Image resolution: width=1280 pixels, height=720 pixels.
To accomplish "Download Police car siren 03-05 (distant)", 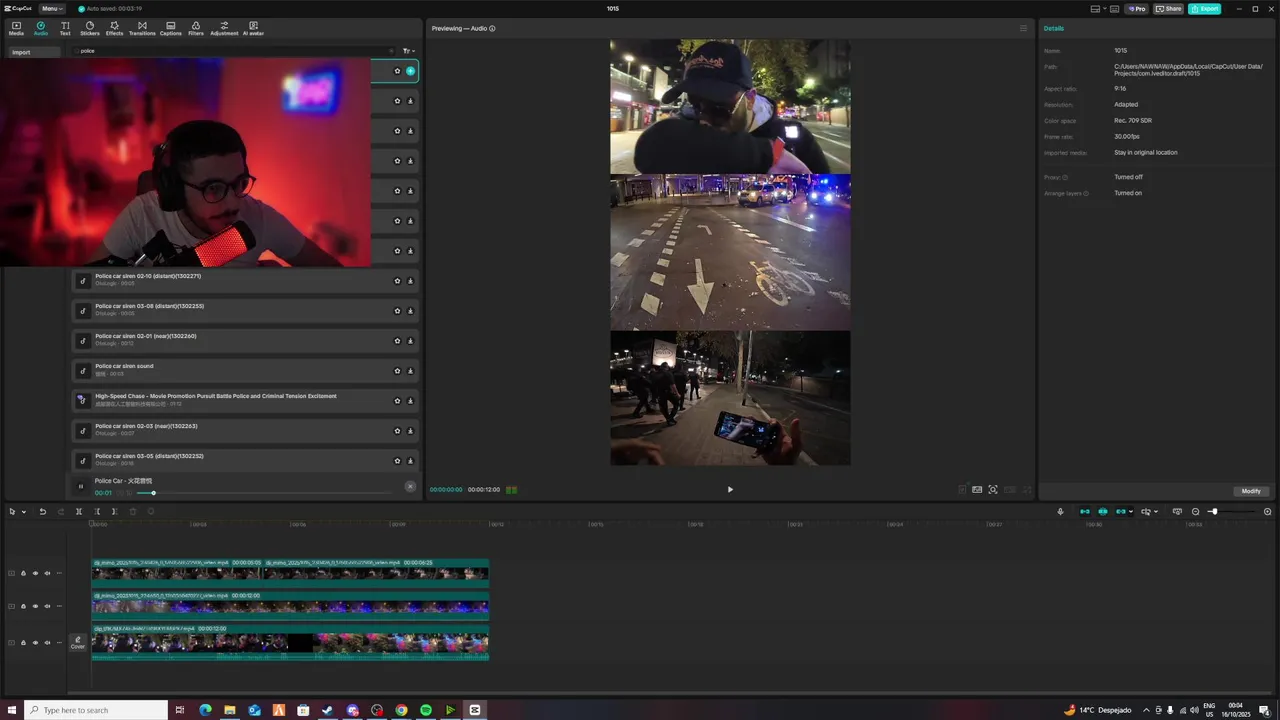I will coord(410,461).
